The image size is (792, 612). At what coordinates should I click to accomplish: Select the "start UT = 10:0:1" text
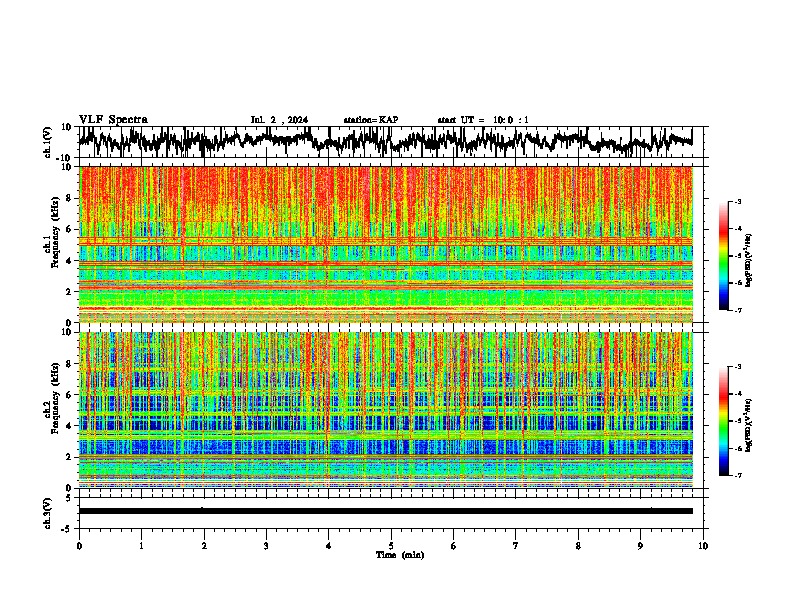pyautogui.click(x=483, y=120)
